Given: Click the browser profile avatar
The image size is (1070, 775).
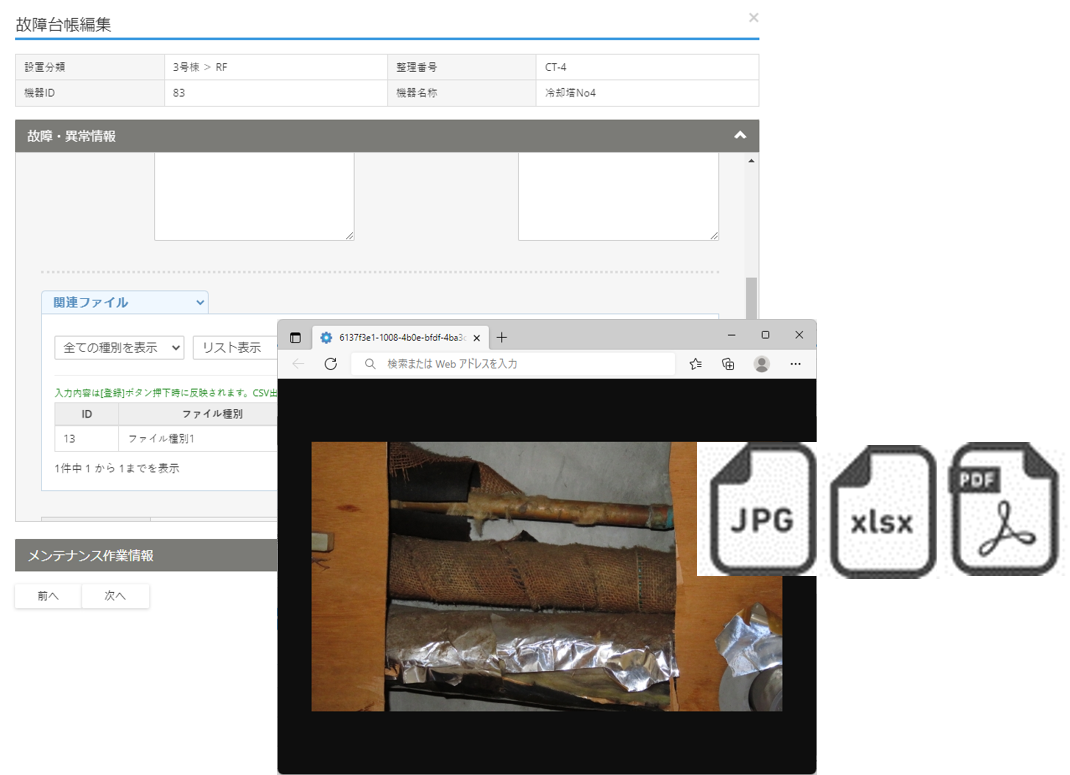Looking at the screenshot, I should [762, 364].
